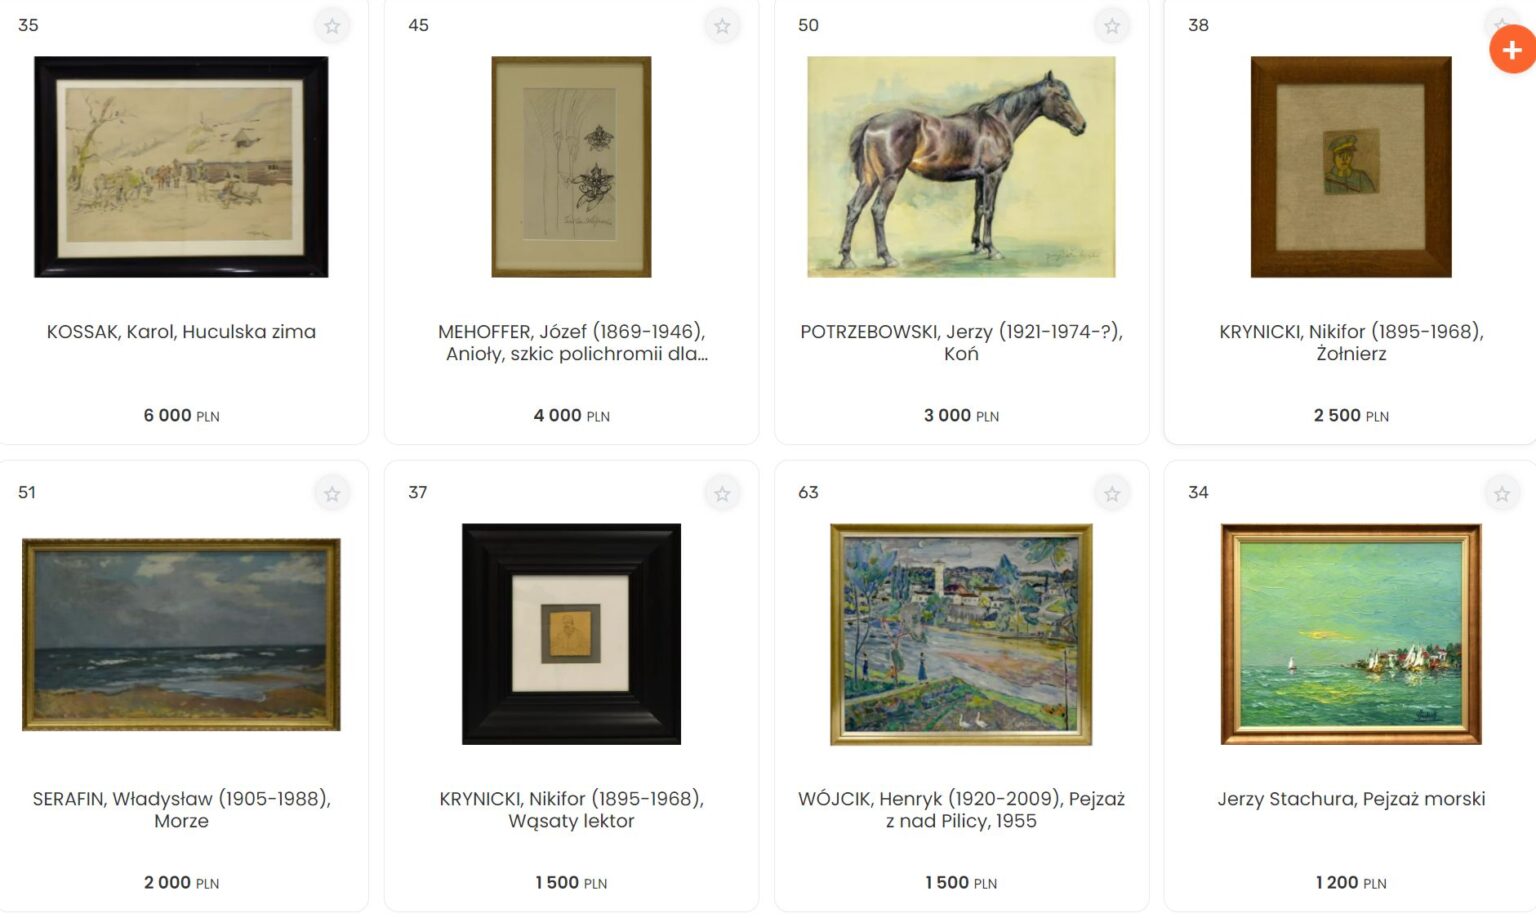View the Serafin Morze seascape image

(181, 634)
